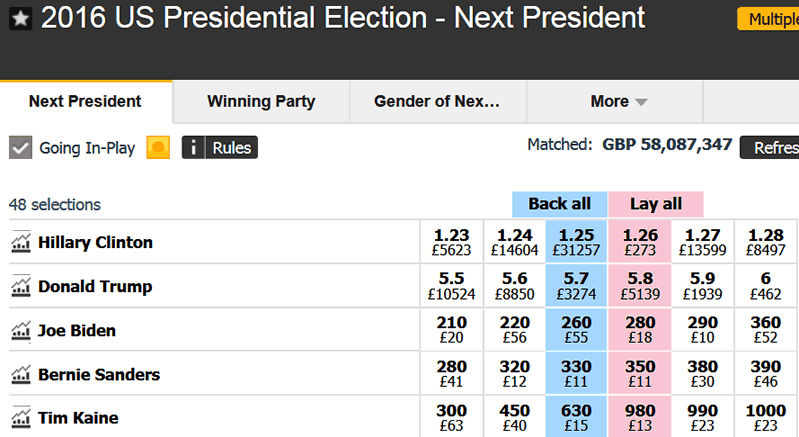Click the Back all header
The width and height of the screenshot is (799, 437).
coord(559,204)
